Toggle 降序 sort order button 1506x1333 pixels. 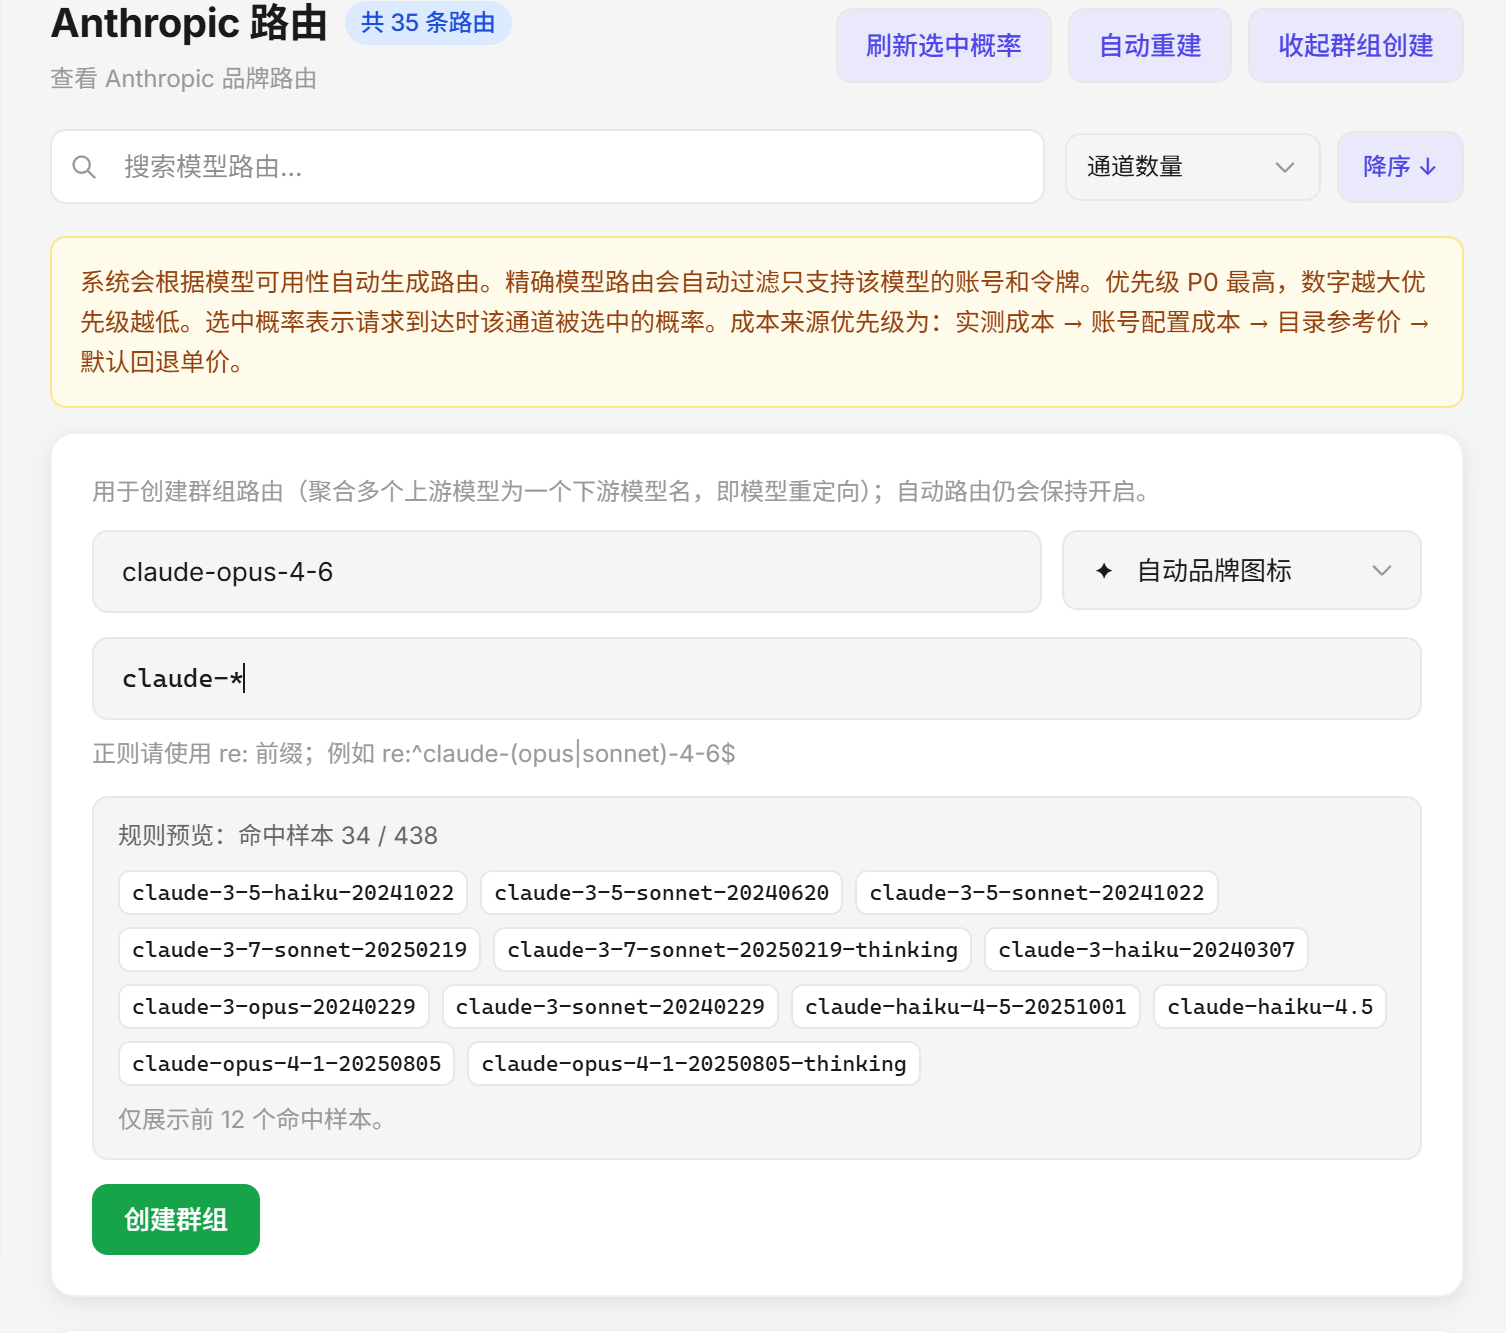tap(1400, 167)
